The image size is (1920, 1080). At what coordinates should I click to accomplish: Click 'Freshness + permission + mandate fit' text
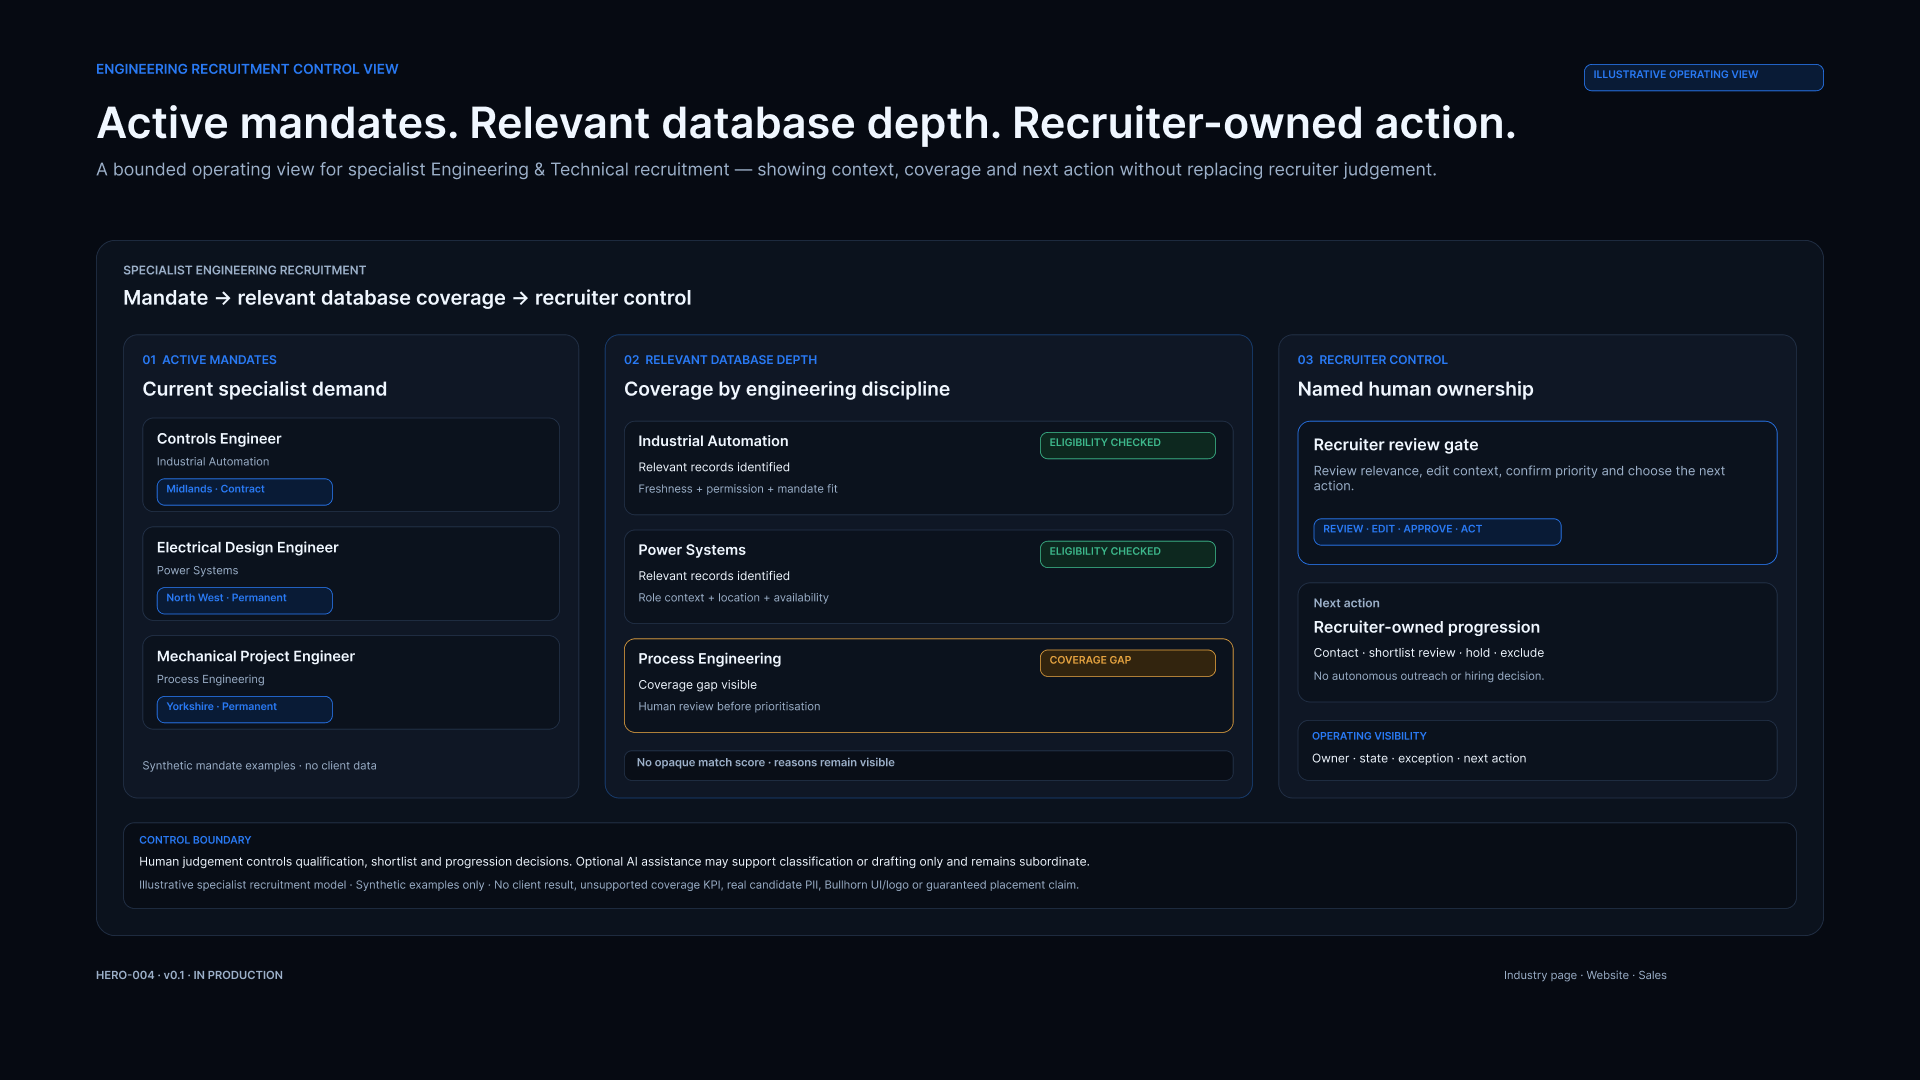(x=738, y=489)
